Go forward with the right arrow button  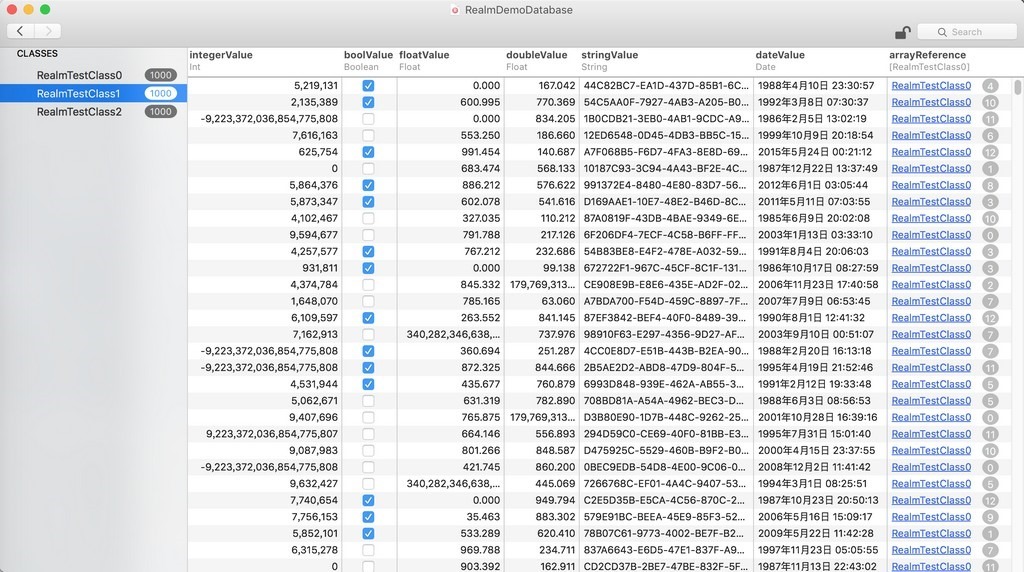click(x=48, y=31)
